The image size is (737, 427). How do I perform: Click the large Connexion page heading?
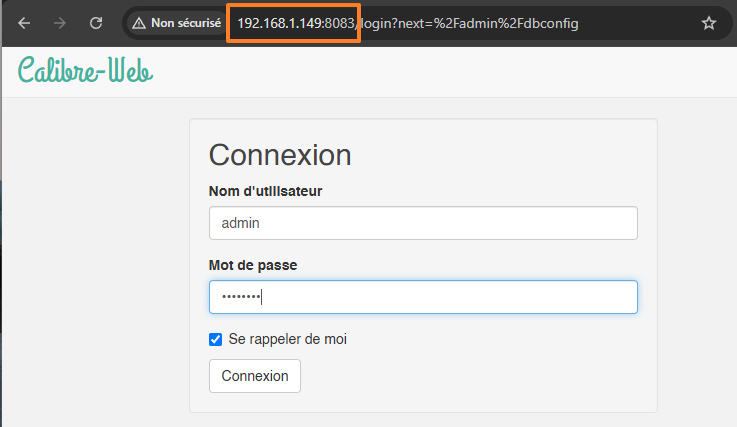280,155
